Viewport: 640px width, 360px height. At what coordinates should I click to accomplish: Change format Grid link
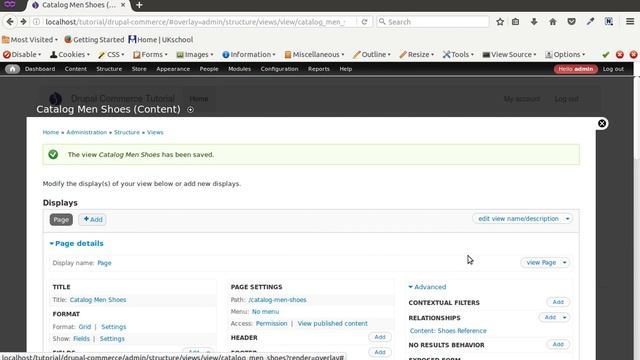[84, 327]
